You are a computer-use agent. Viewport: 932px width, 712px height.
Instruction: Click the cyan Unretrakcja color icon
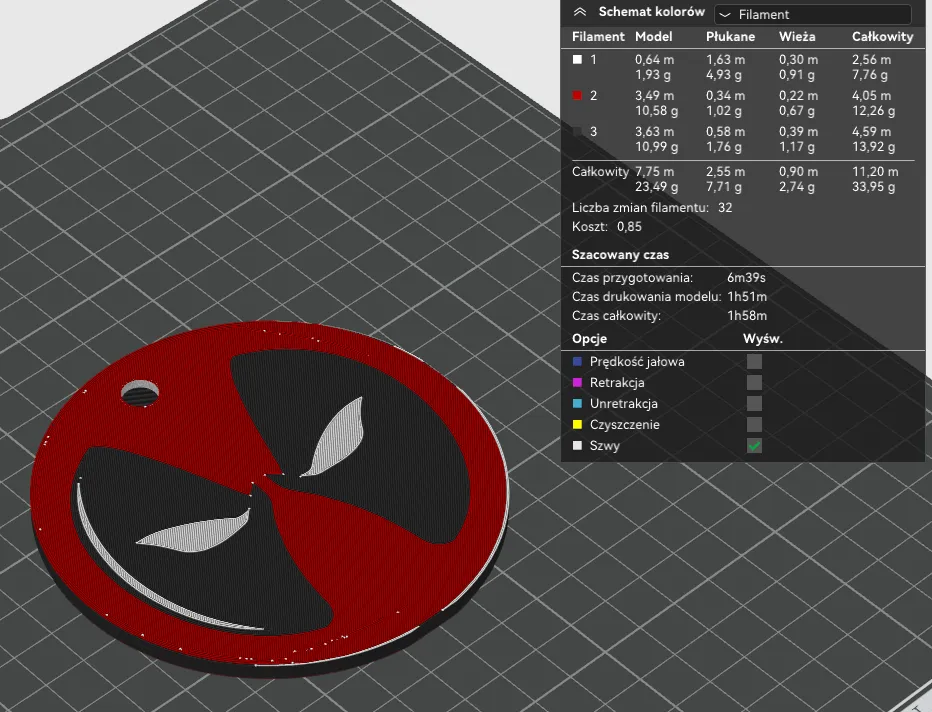point(577,404)
